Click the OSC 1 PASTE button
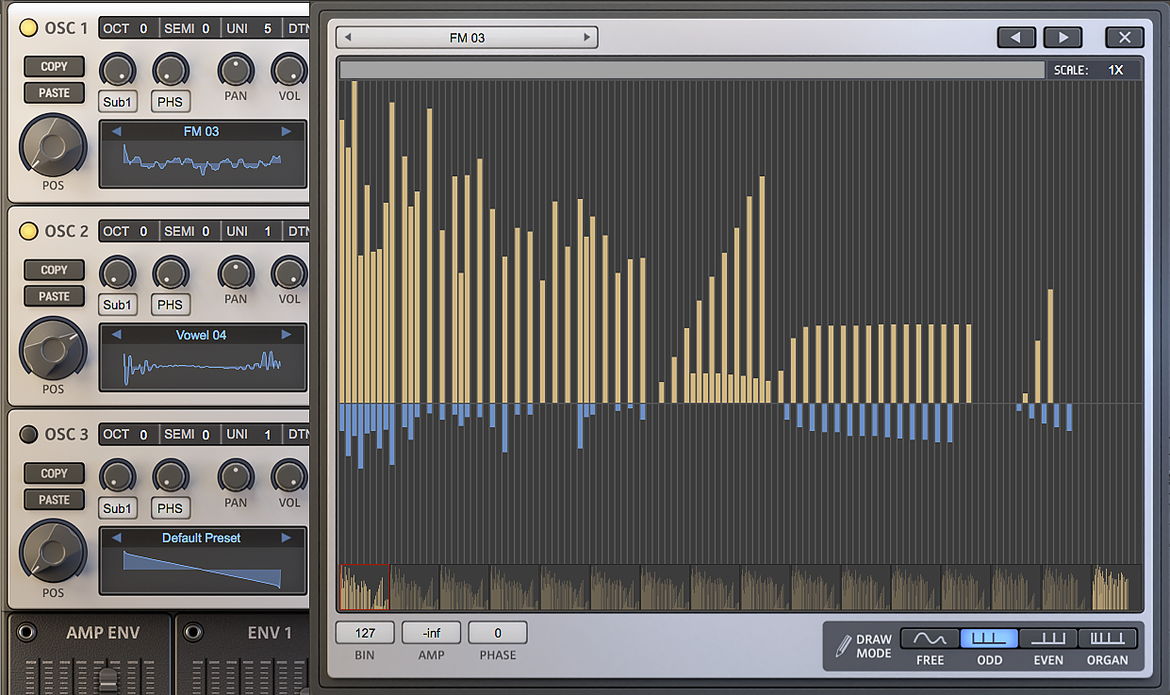The image size is (1170, 695). tap(54, 93)
